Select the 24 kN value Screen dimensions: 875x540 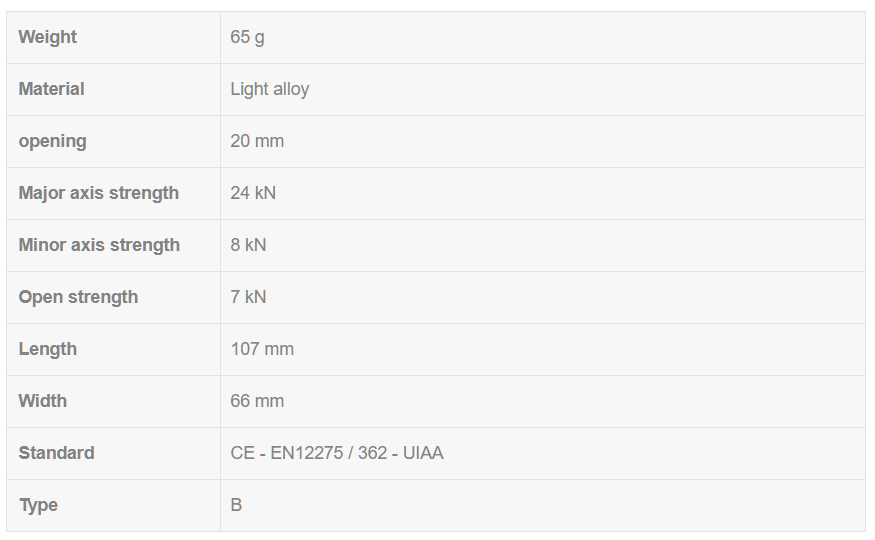pyautogui.click(x=253, y=193)
